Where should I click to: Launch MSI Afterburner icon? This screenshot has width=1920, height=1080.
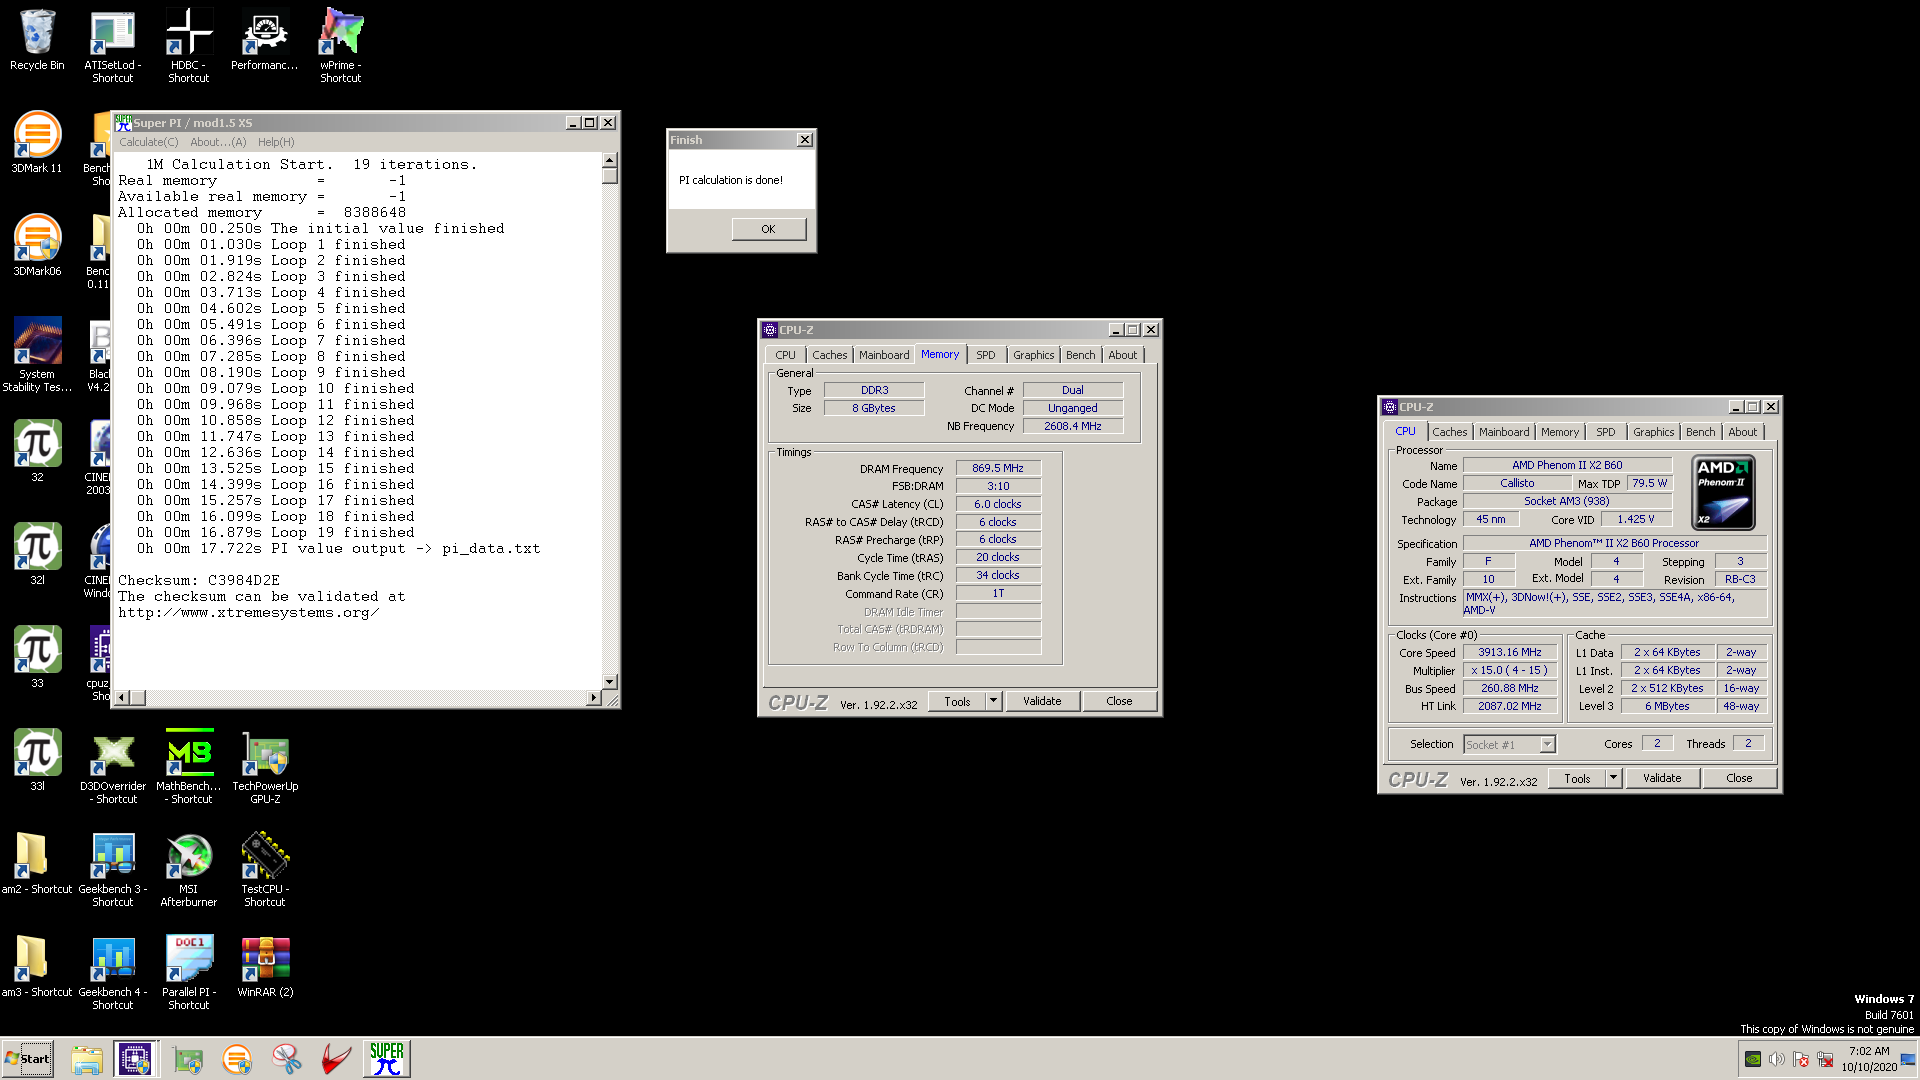pos(189,869)
